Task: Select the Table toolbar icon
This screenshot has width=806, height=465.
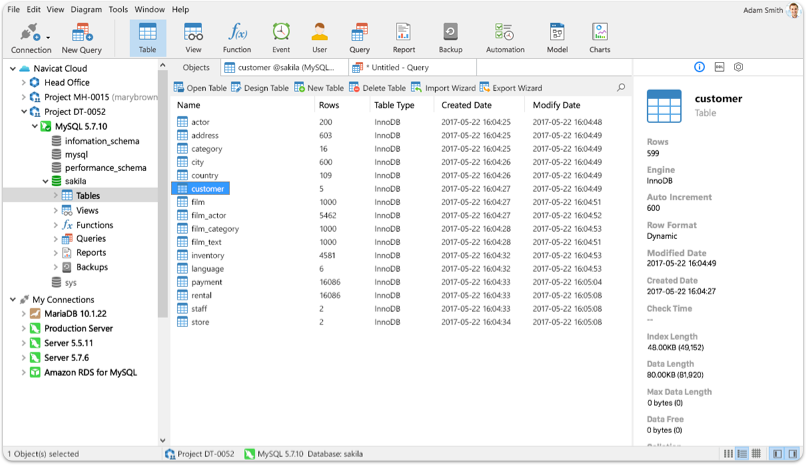Action: coord(148,39)
